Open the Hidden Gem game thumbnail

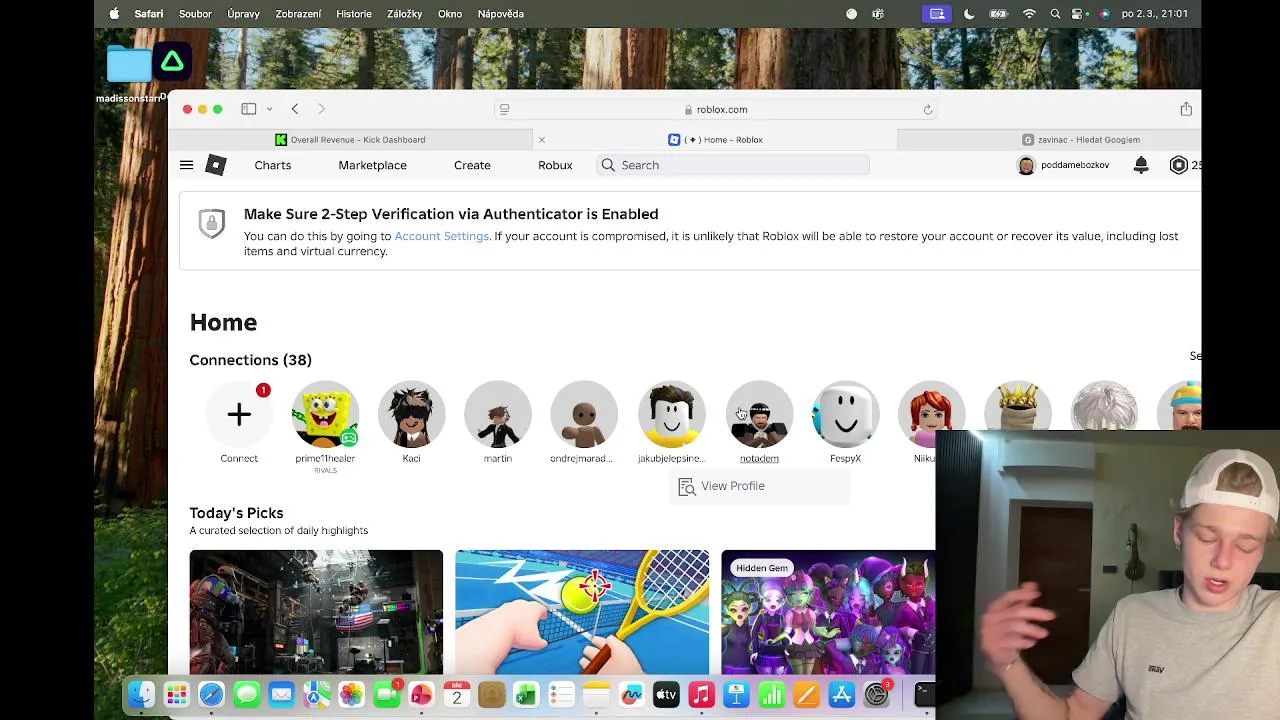(x=828, y=612)
